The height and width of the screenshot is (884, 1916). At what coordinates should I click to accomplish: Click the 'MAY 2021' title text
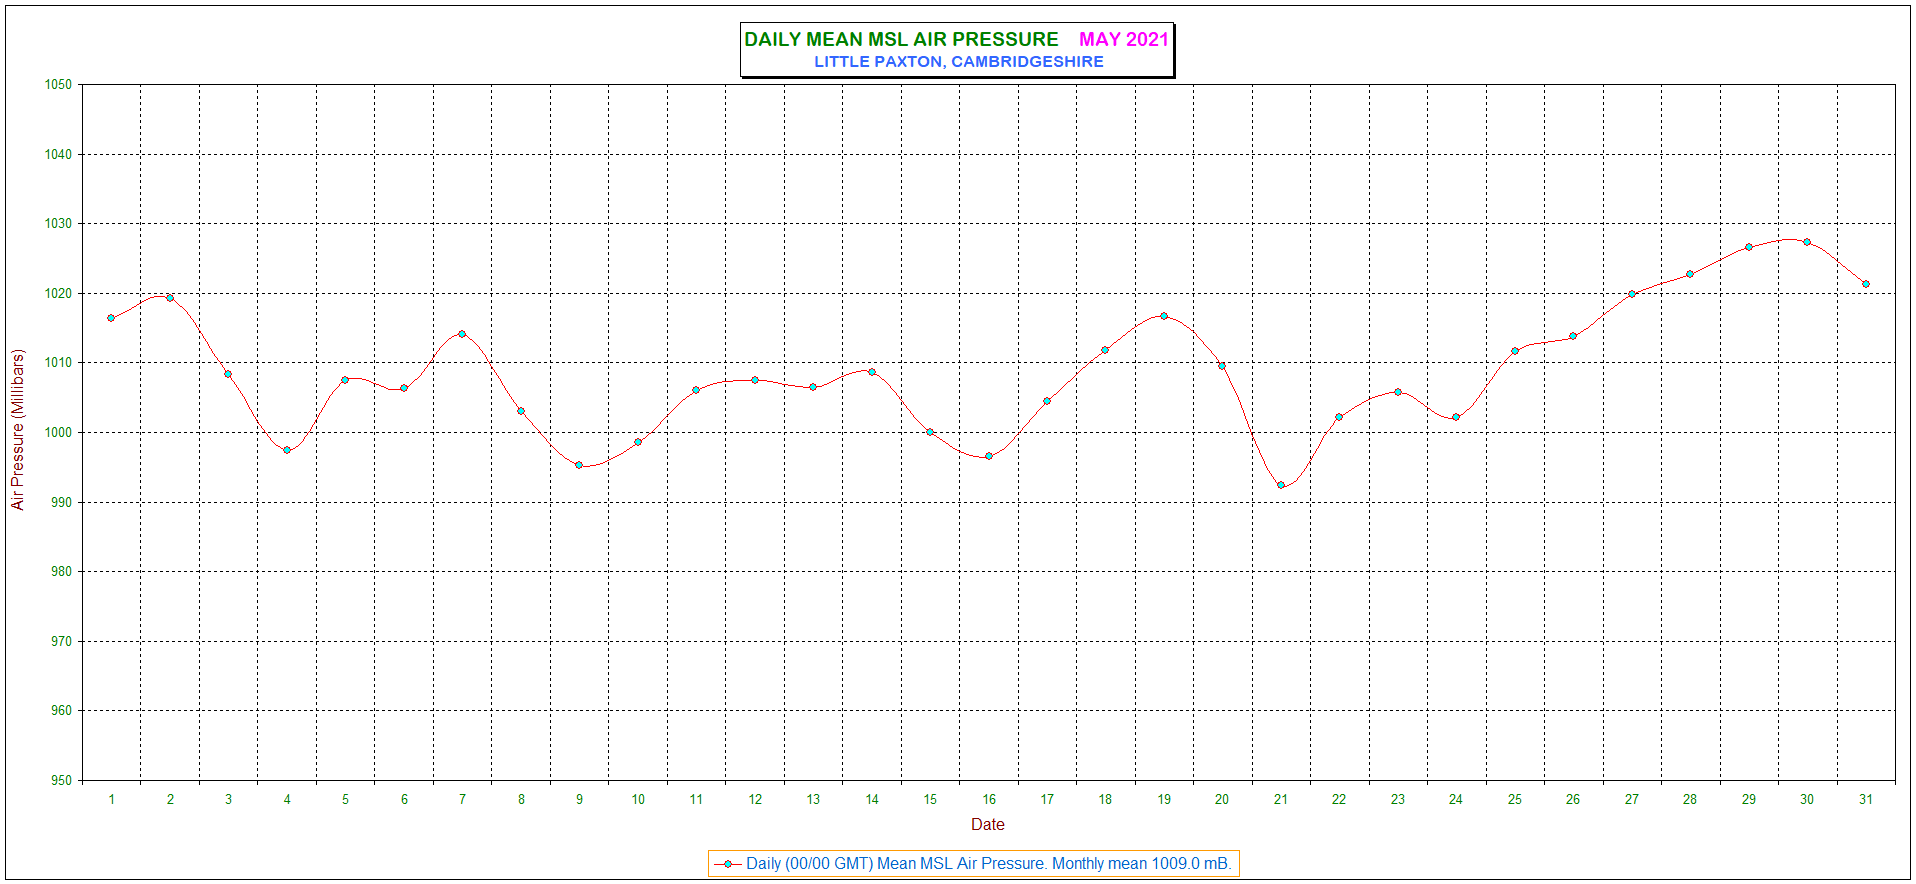click(1124, 39)
